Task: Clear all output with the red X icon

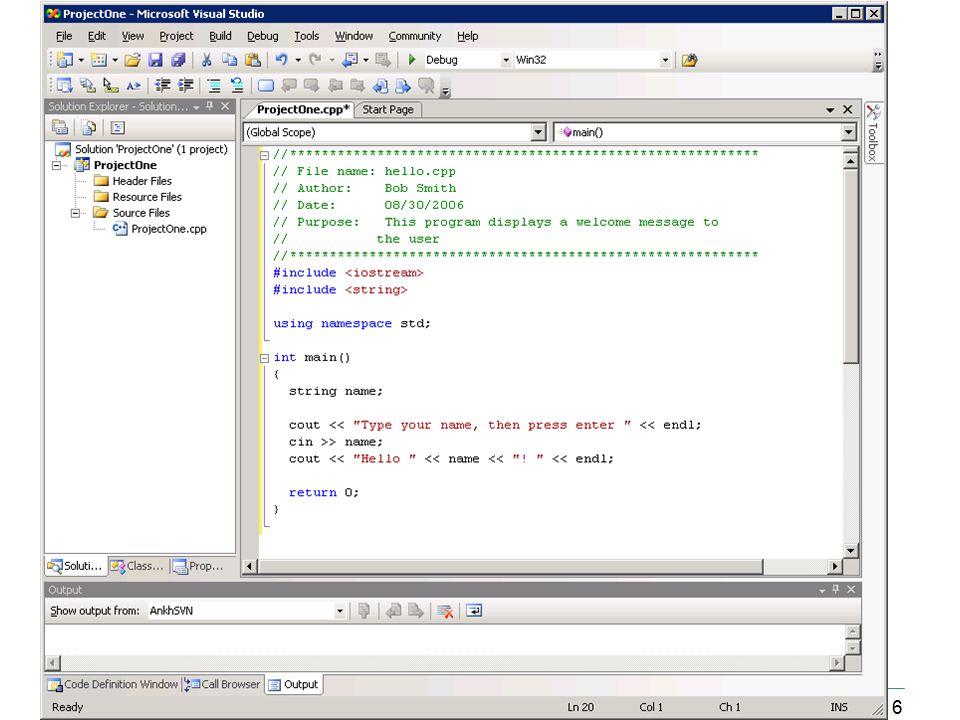Action: (445, 611)
